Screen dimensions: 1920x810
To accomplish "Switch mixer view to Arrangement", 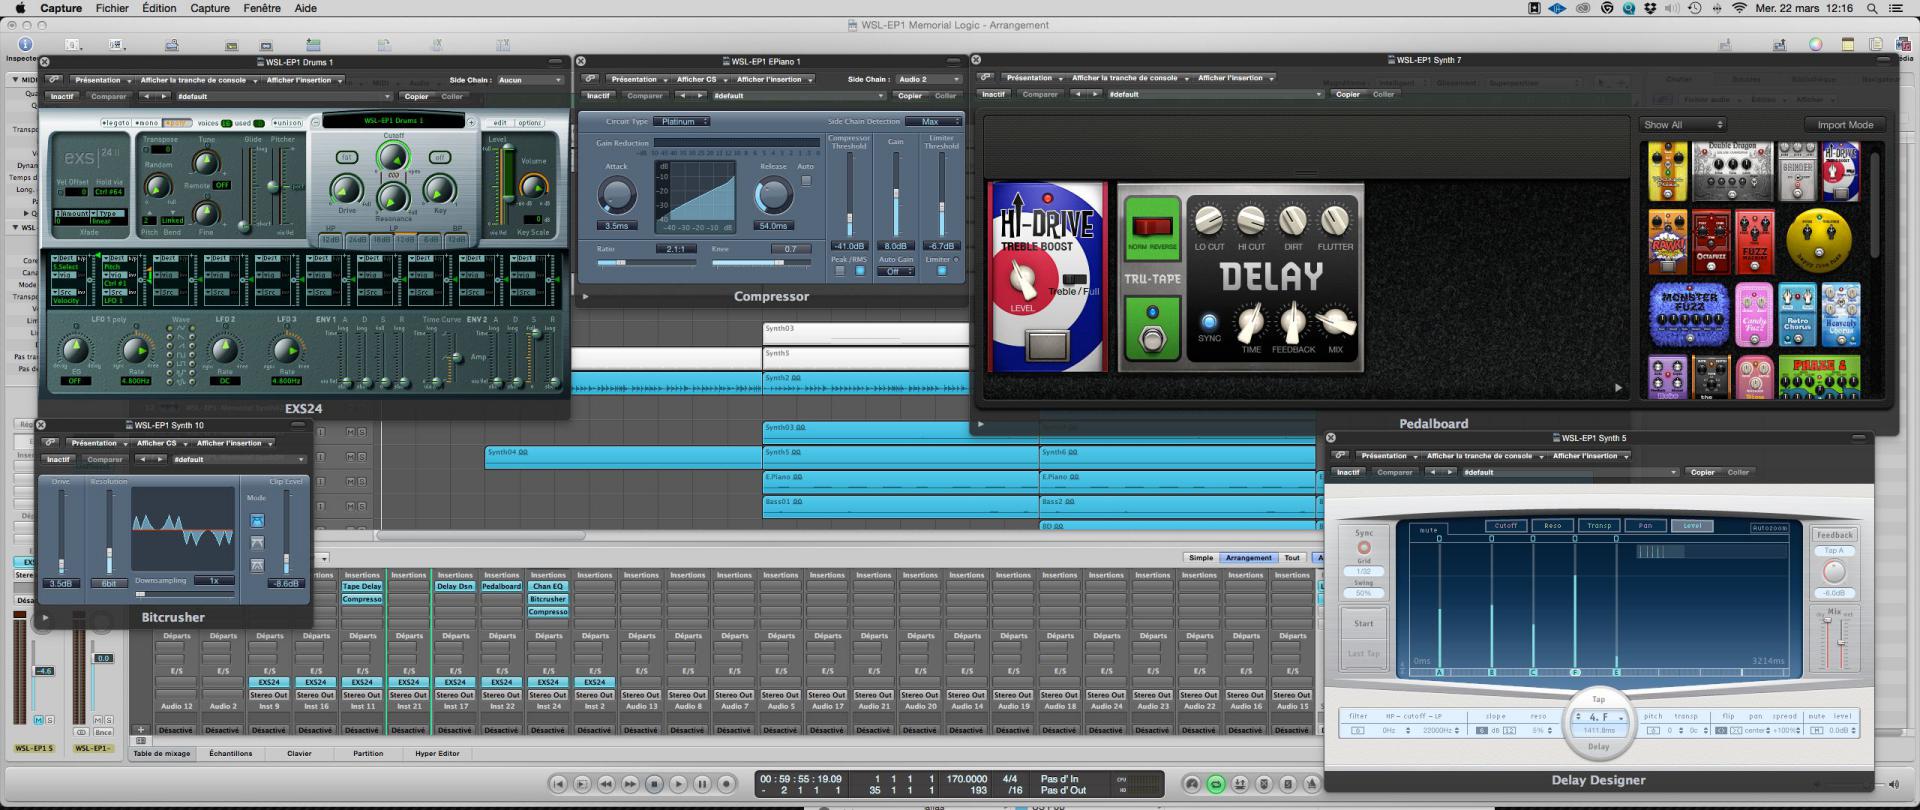I will click(1248, 558).
